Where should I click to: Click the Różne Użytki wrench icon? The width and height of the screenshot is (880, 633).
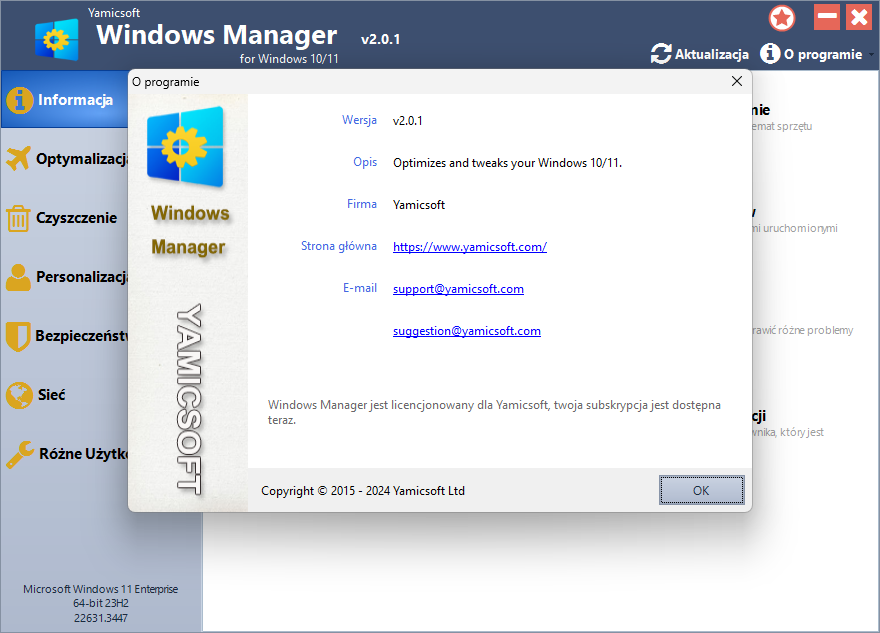(x=20, y=454)
